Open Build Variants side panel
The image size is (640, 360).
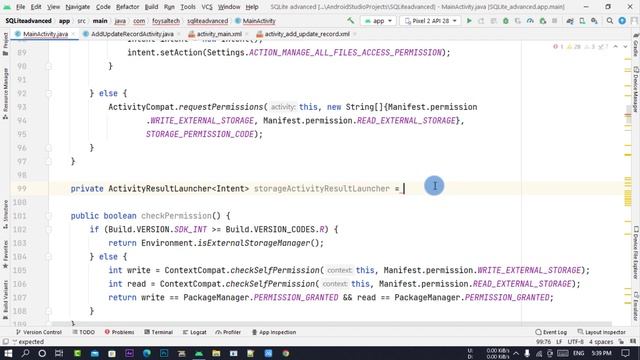click(5, 300)
